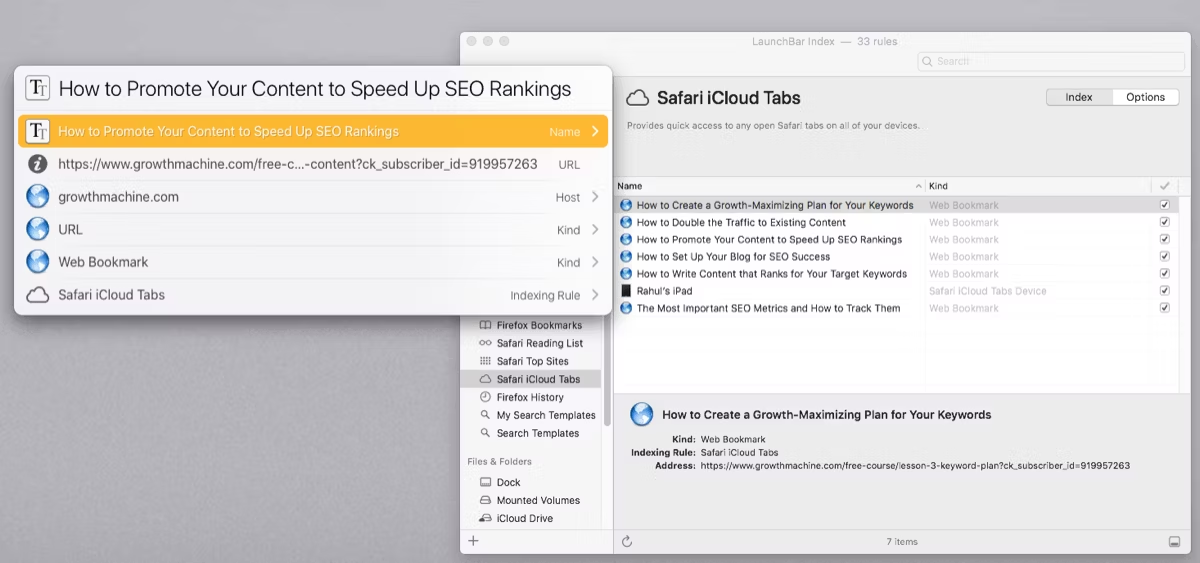This screenshot has width=1200, height=563.
Task: Sort the index list by the Name column
Action: pyautogui.click(x=769, y=186)
